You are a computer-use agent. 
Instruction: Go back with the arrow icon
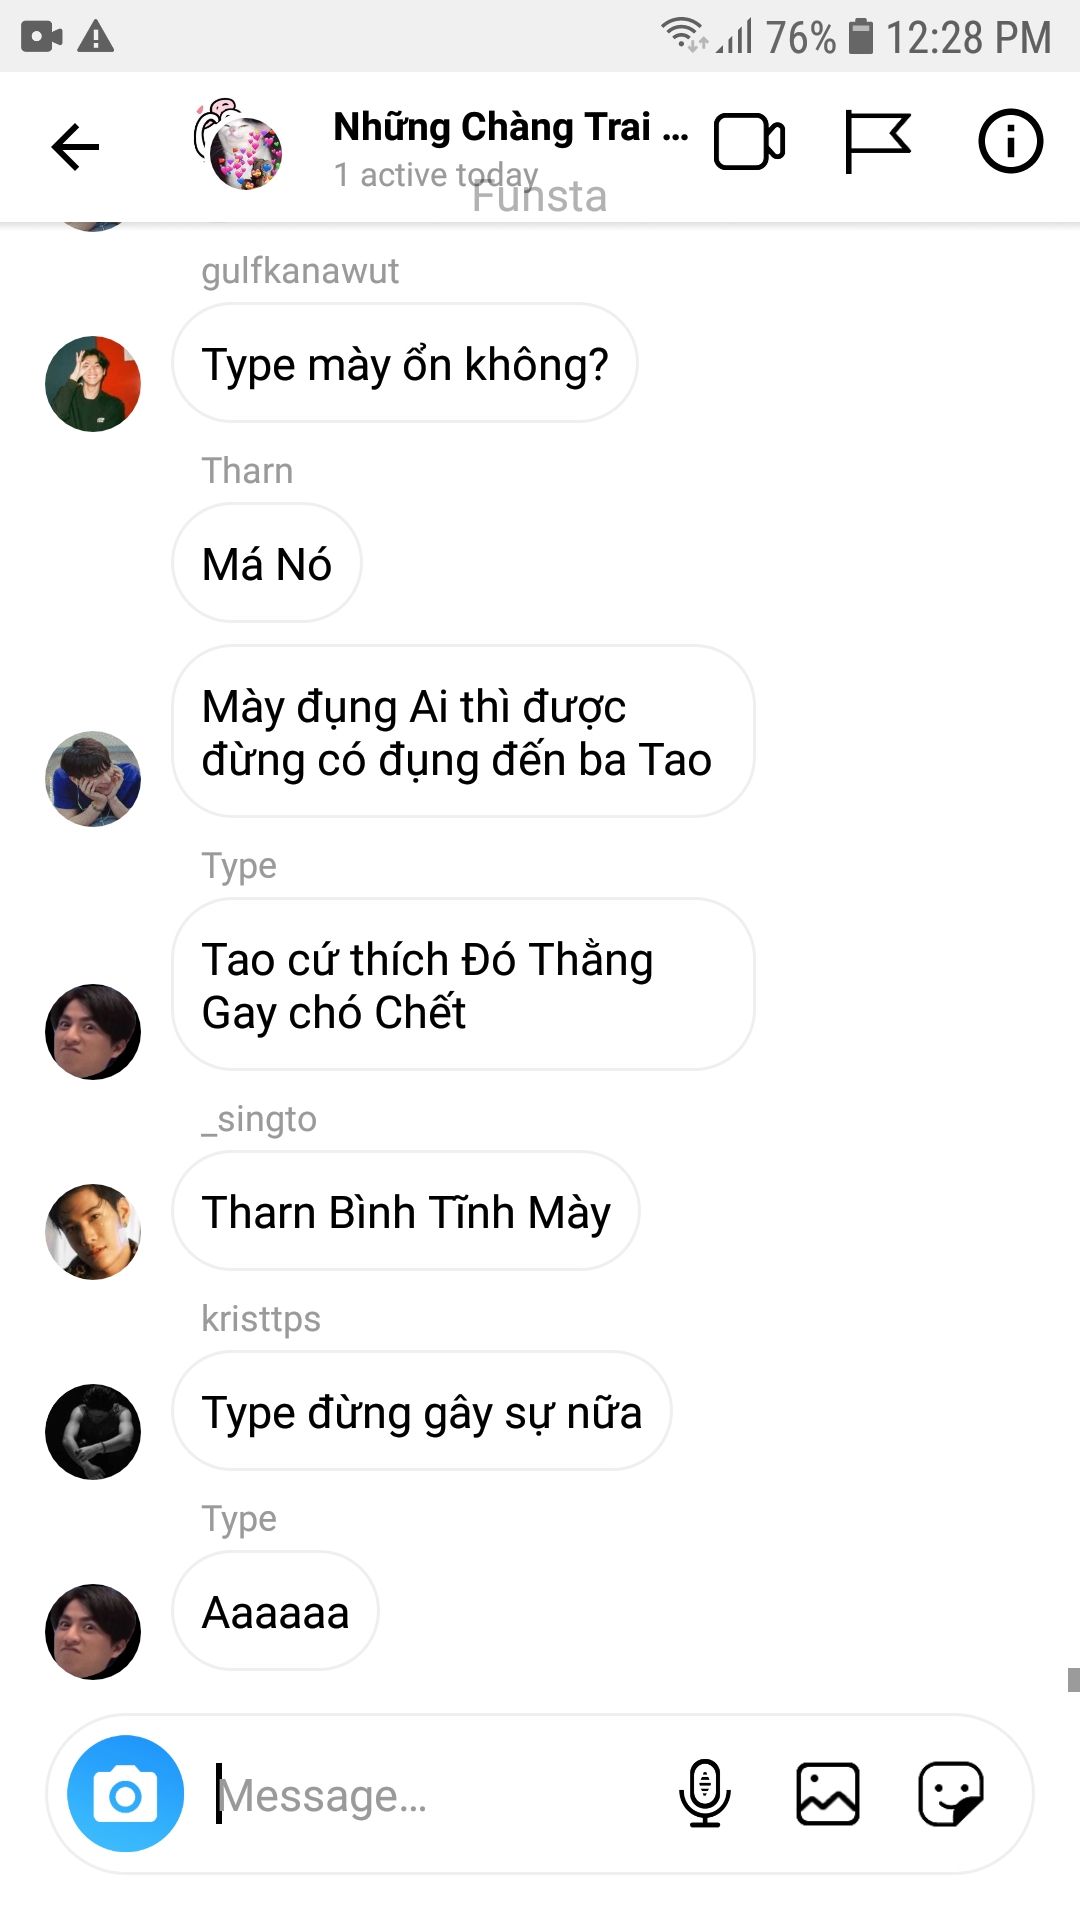(75, 147)
